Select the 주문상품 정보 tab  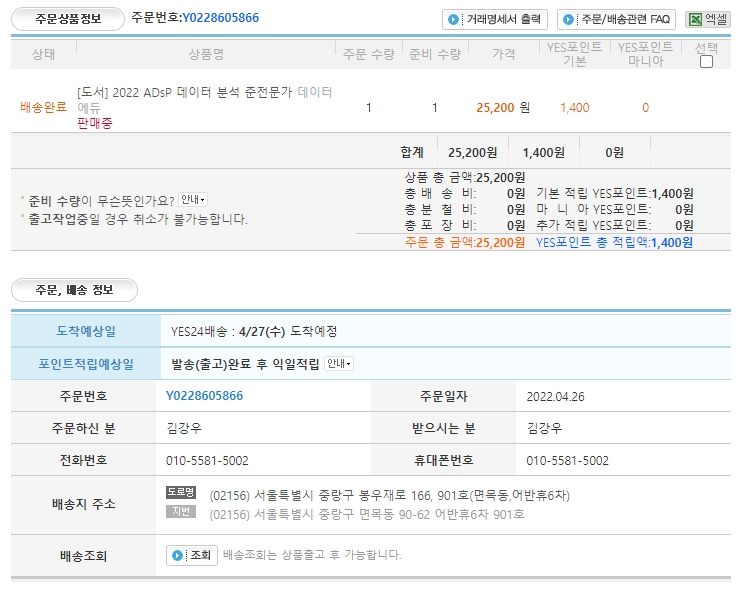tap(68, 18)
